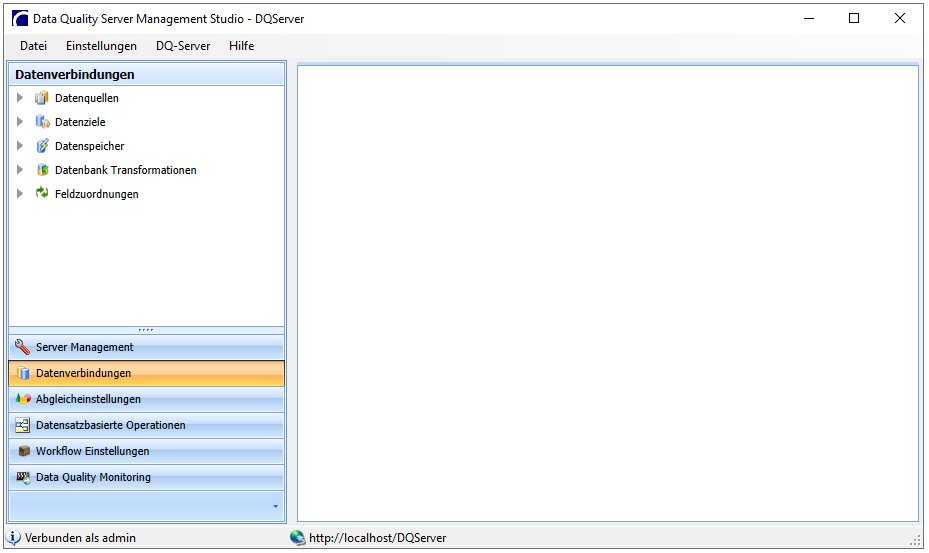Screen dimensions: 929x553
Task: Select Datenbank Transformationen tree label
Action: pyautogui.click(x=126, y=170)
